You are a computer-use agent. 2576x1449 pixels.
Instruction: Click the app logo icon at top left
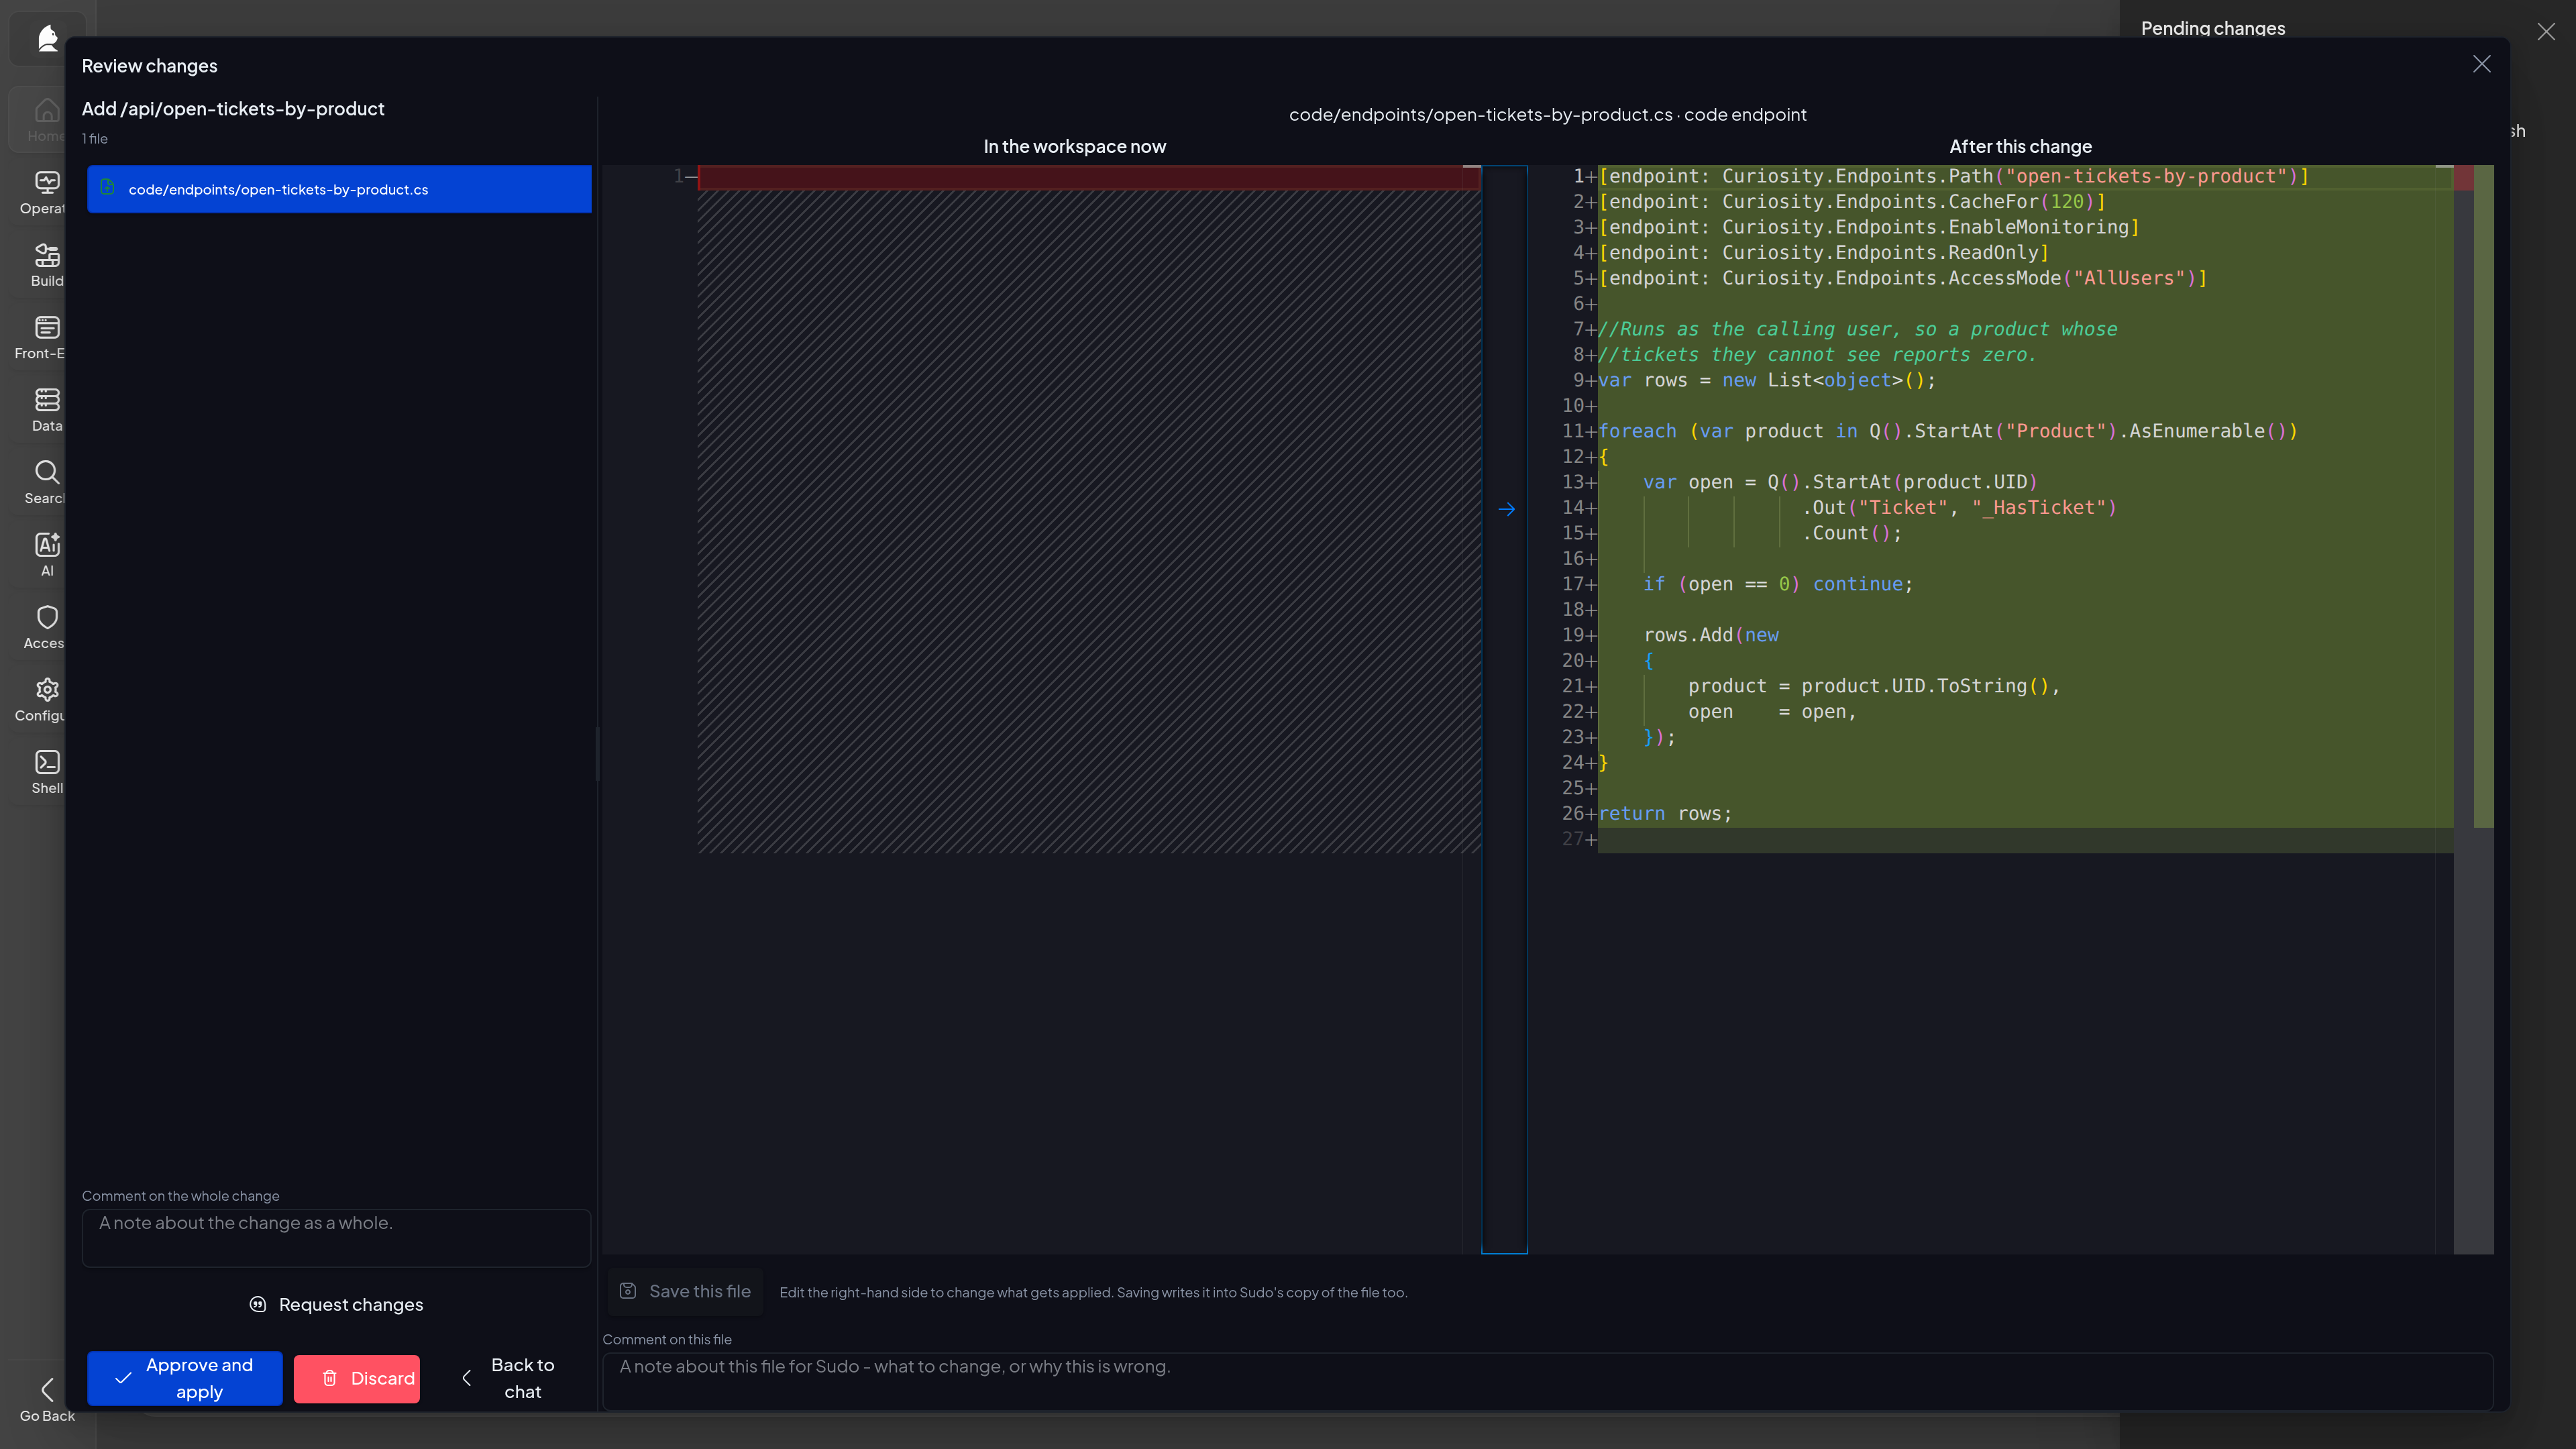click(x=47, y=38)
